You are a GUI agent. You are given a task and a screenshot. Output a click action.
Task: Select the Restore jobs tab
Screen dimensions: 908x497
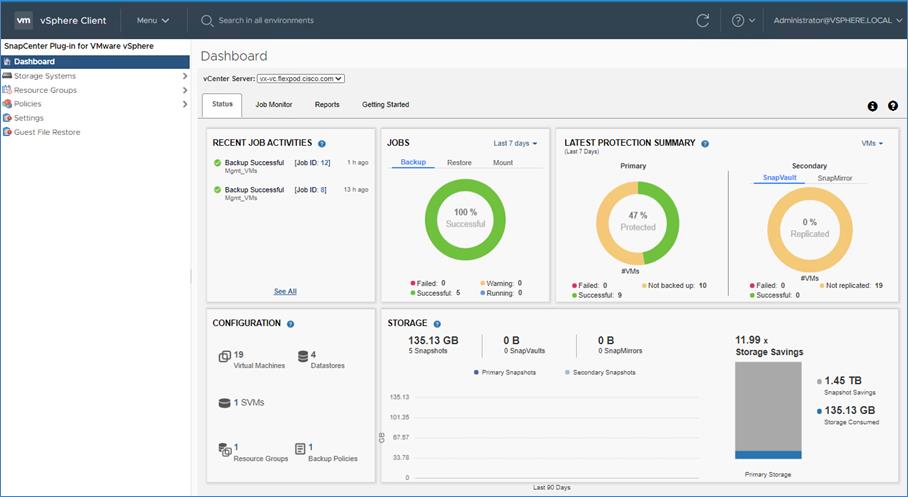[x=459, y=163]
